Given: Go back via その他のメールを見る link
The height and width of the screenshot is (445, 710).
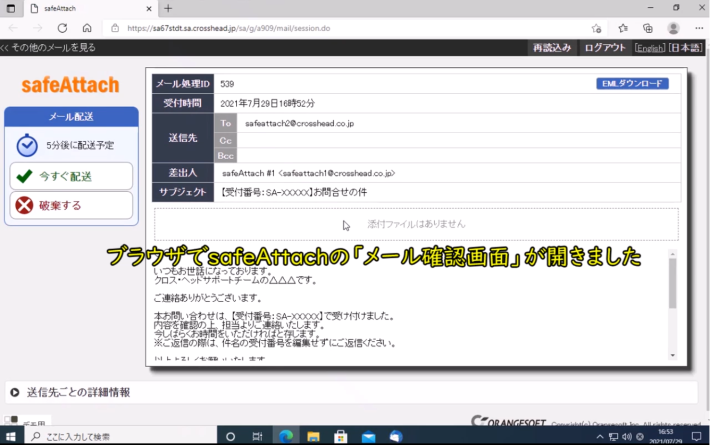Looking at the screenshot, I should click(48, 48).
